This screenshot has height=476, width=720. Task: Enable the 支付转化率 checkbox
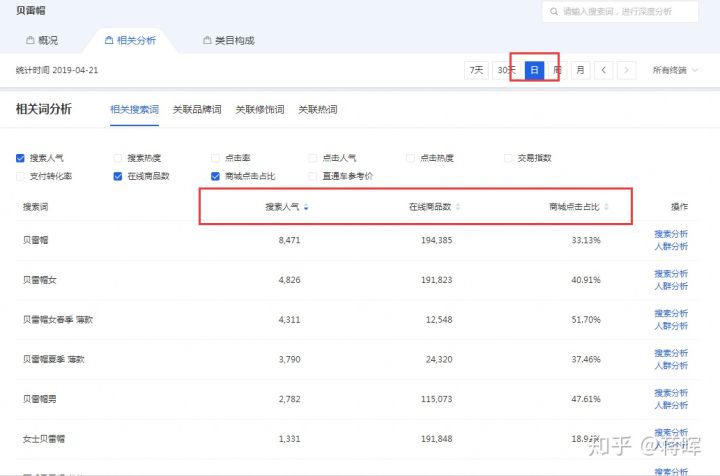[x=20, y=176]
